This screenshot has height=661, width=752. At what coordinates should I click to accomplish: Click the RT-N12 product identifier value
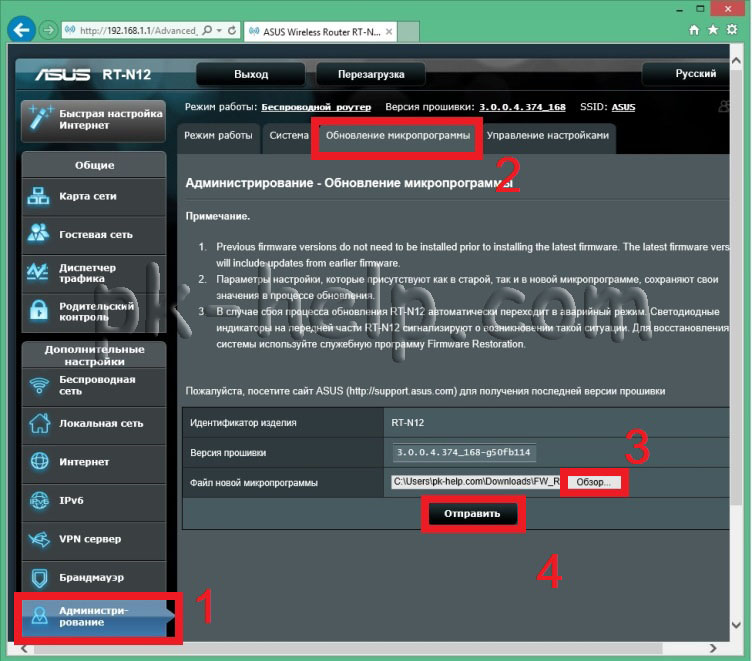[408, 423]
